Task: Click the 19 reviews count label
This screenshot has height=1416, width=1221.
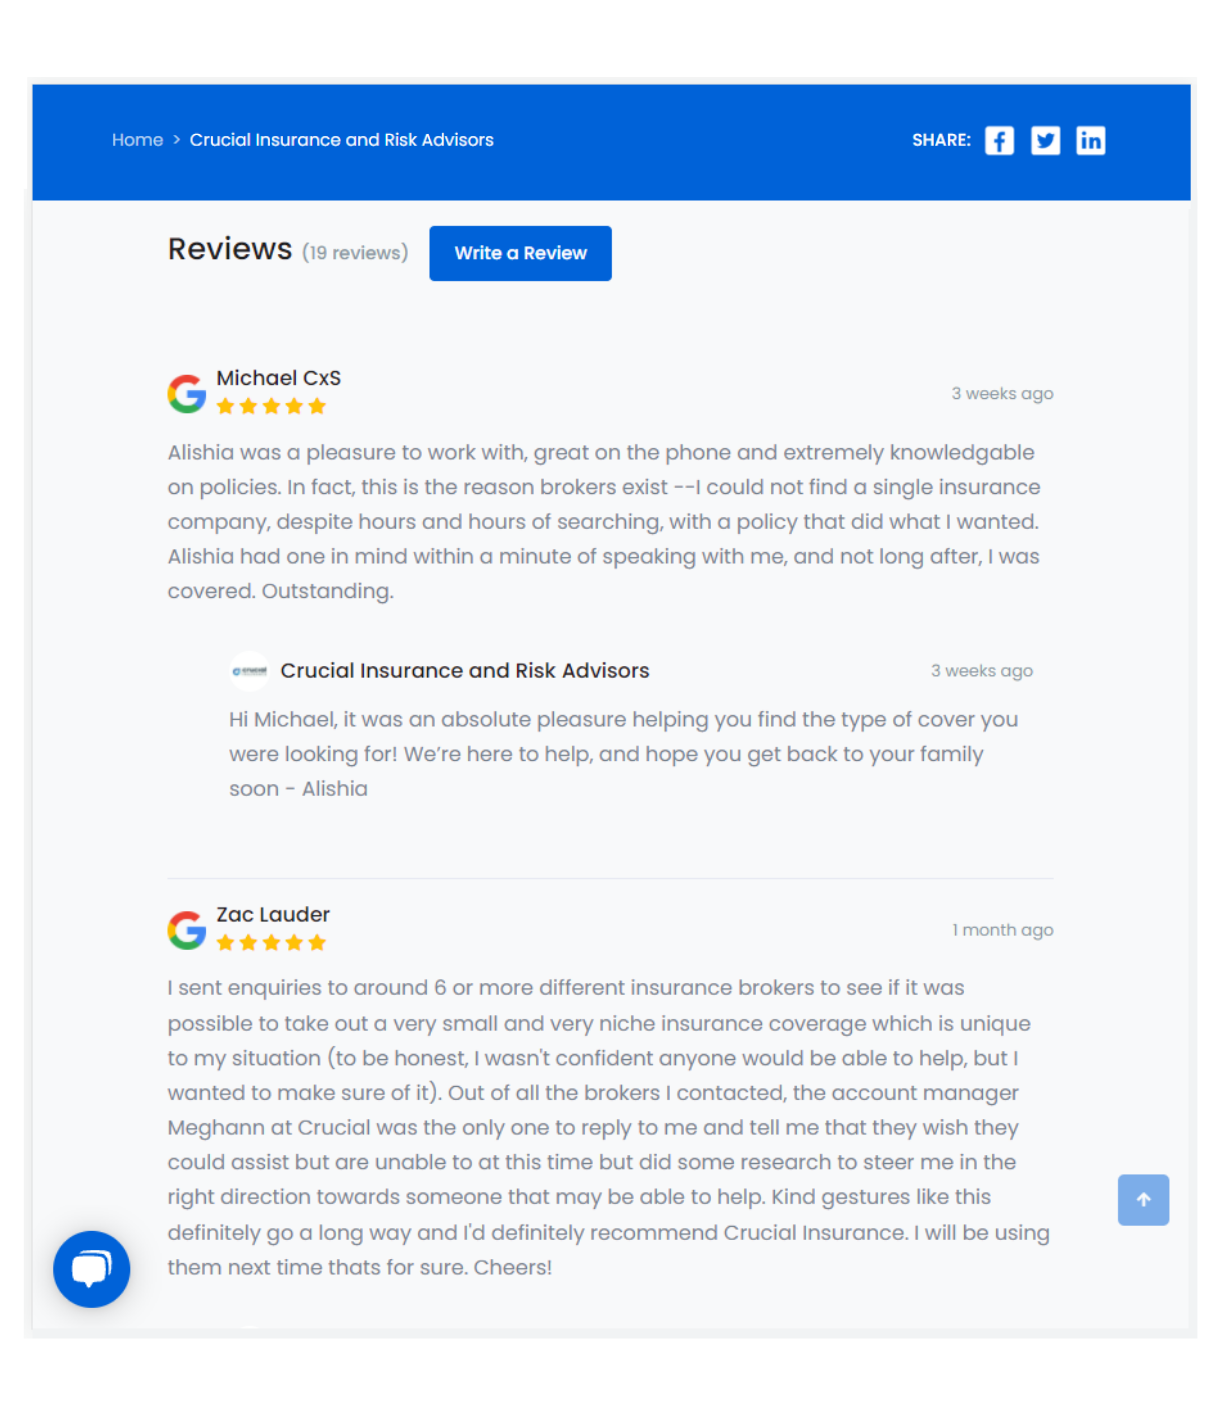Action: (x=355, y=253)
